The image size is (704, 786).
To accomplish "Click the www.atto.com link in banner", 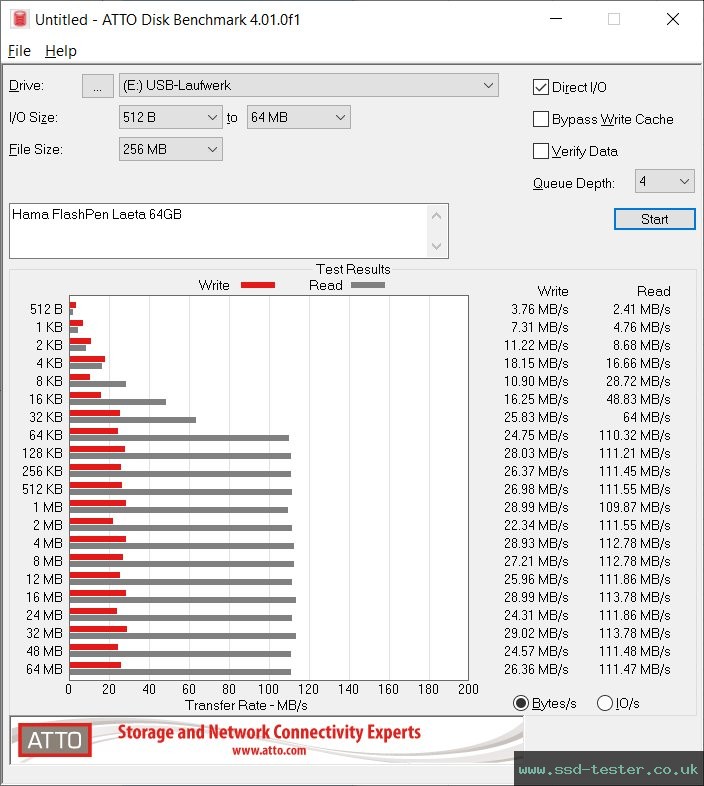I will pyautogui.click(x=269, y=750).
